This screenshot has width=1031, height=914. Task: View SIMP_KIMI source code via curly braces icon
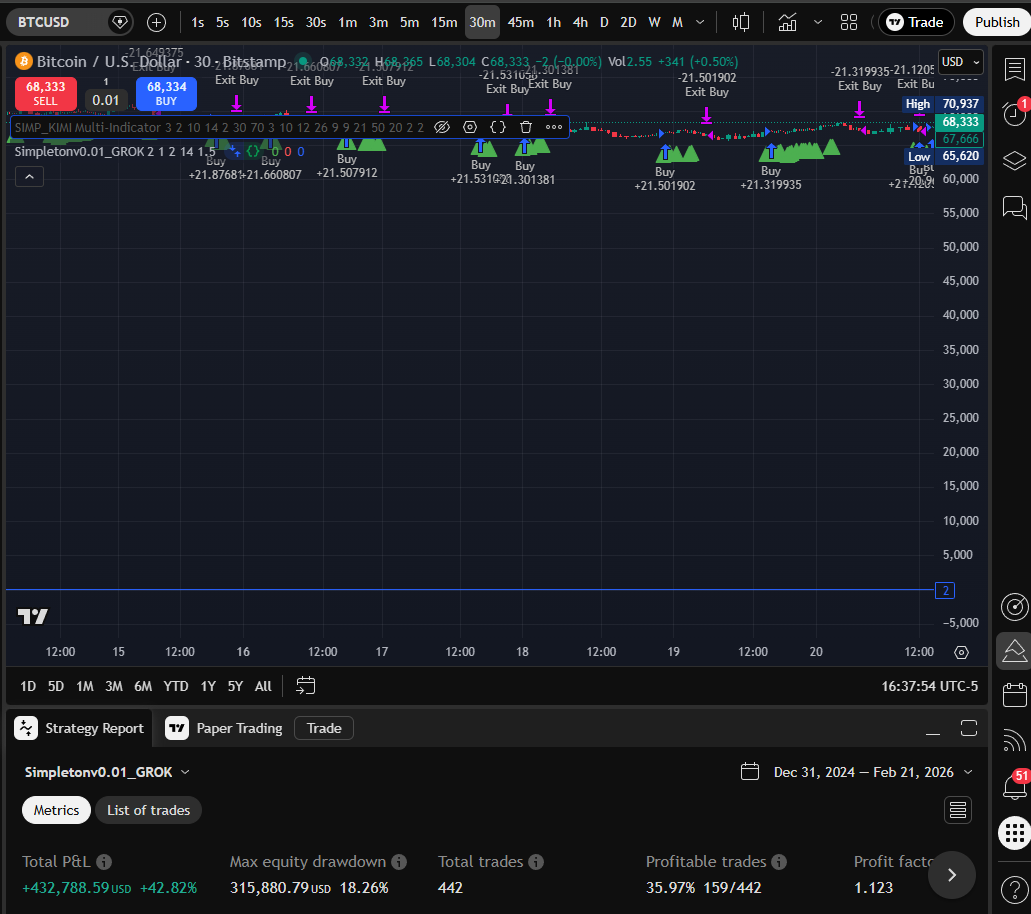497,127
